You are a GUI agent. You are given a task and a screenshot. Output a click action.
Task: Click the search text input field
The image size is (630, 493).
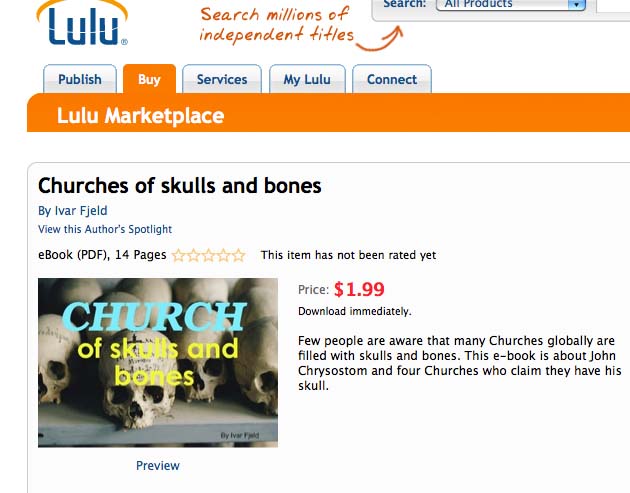613,5
